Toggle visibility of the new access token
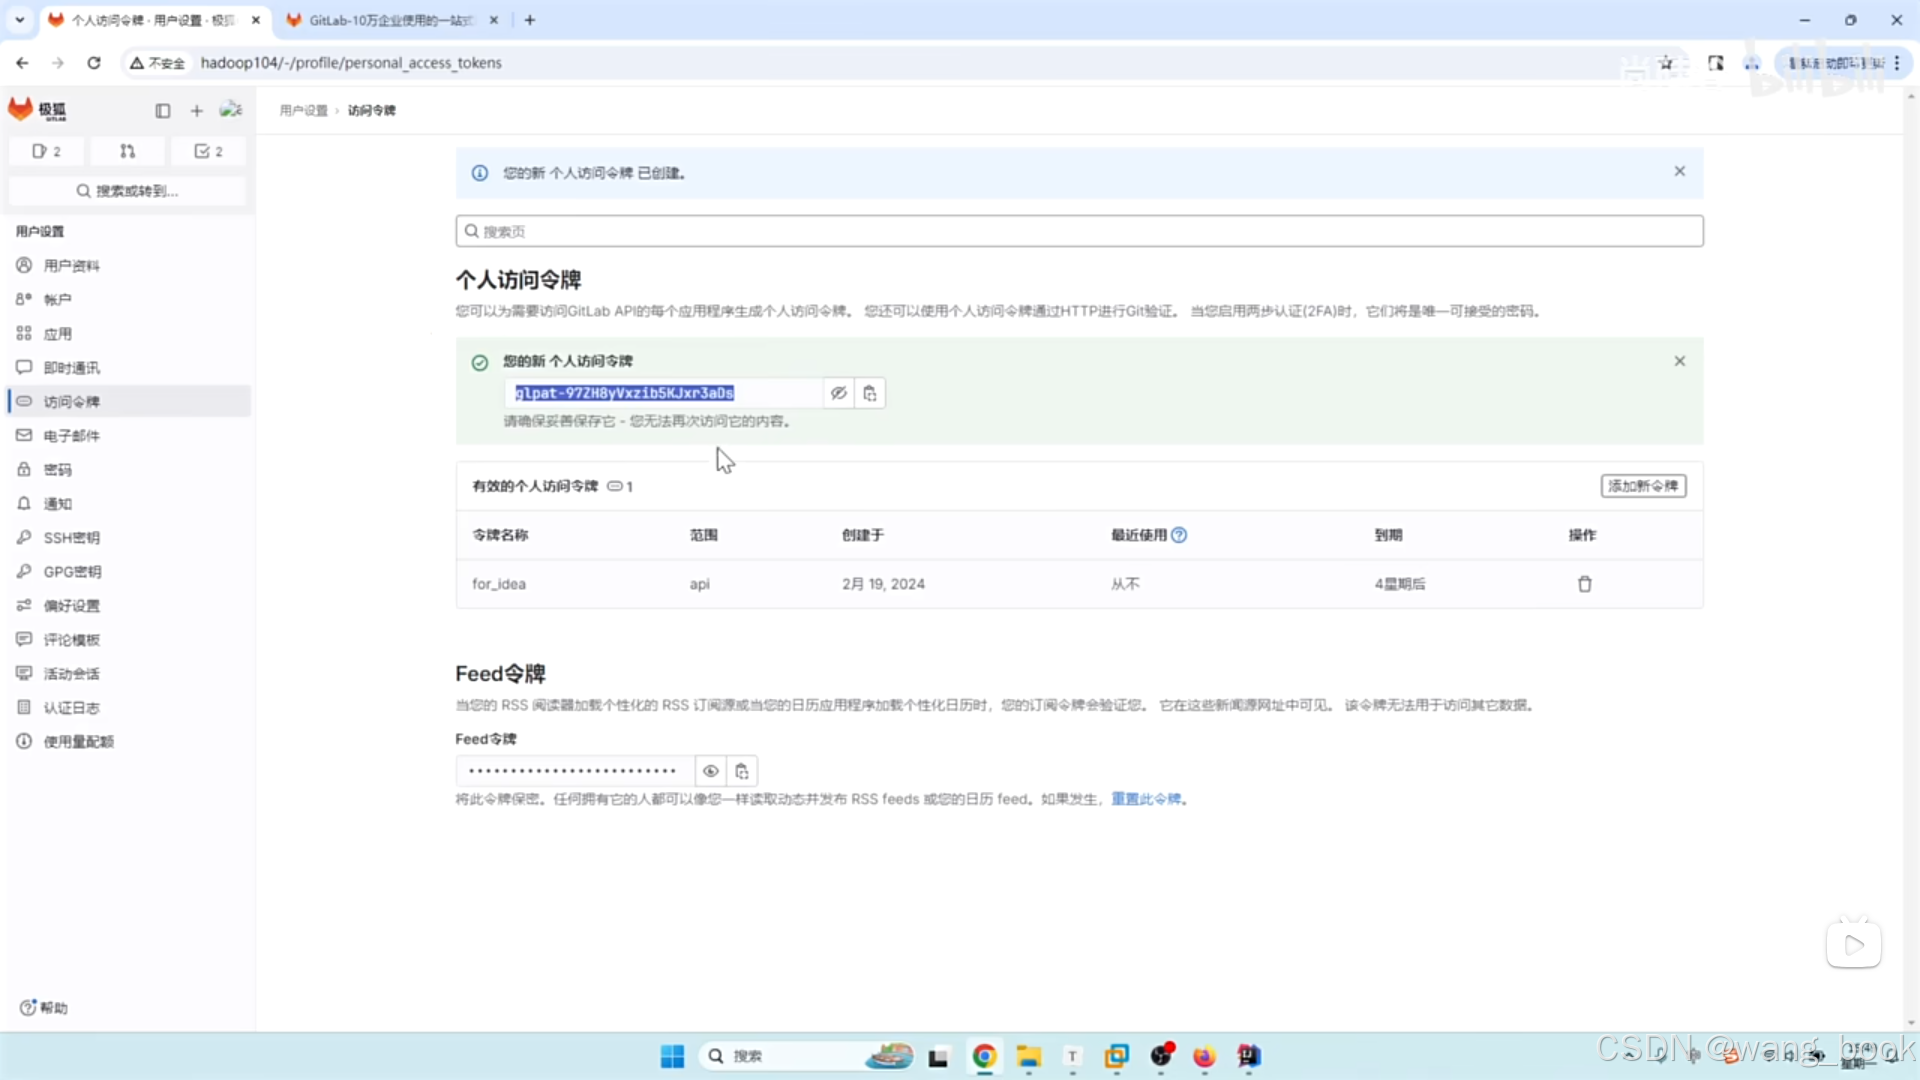The image size is (1920, 1080). (x=838, y=393)
